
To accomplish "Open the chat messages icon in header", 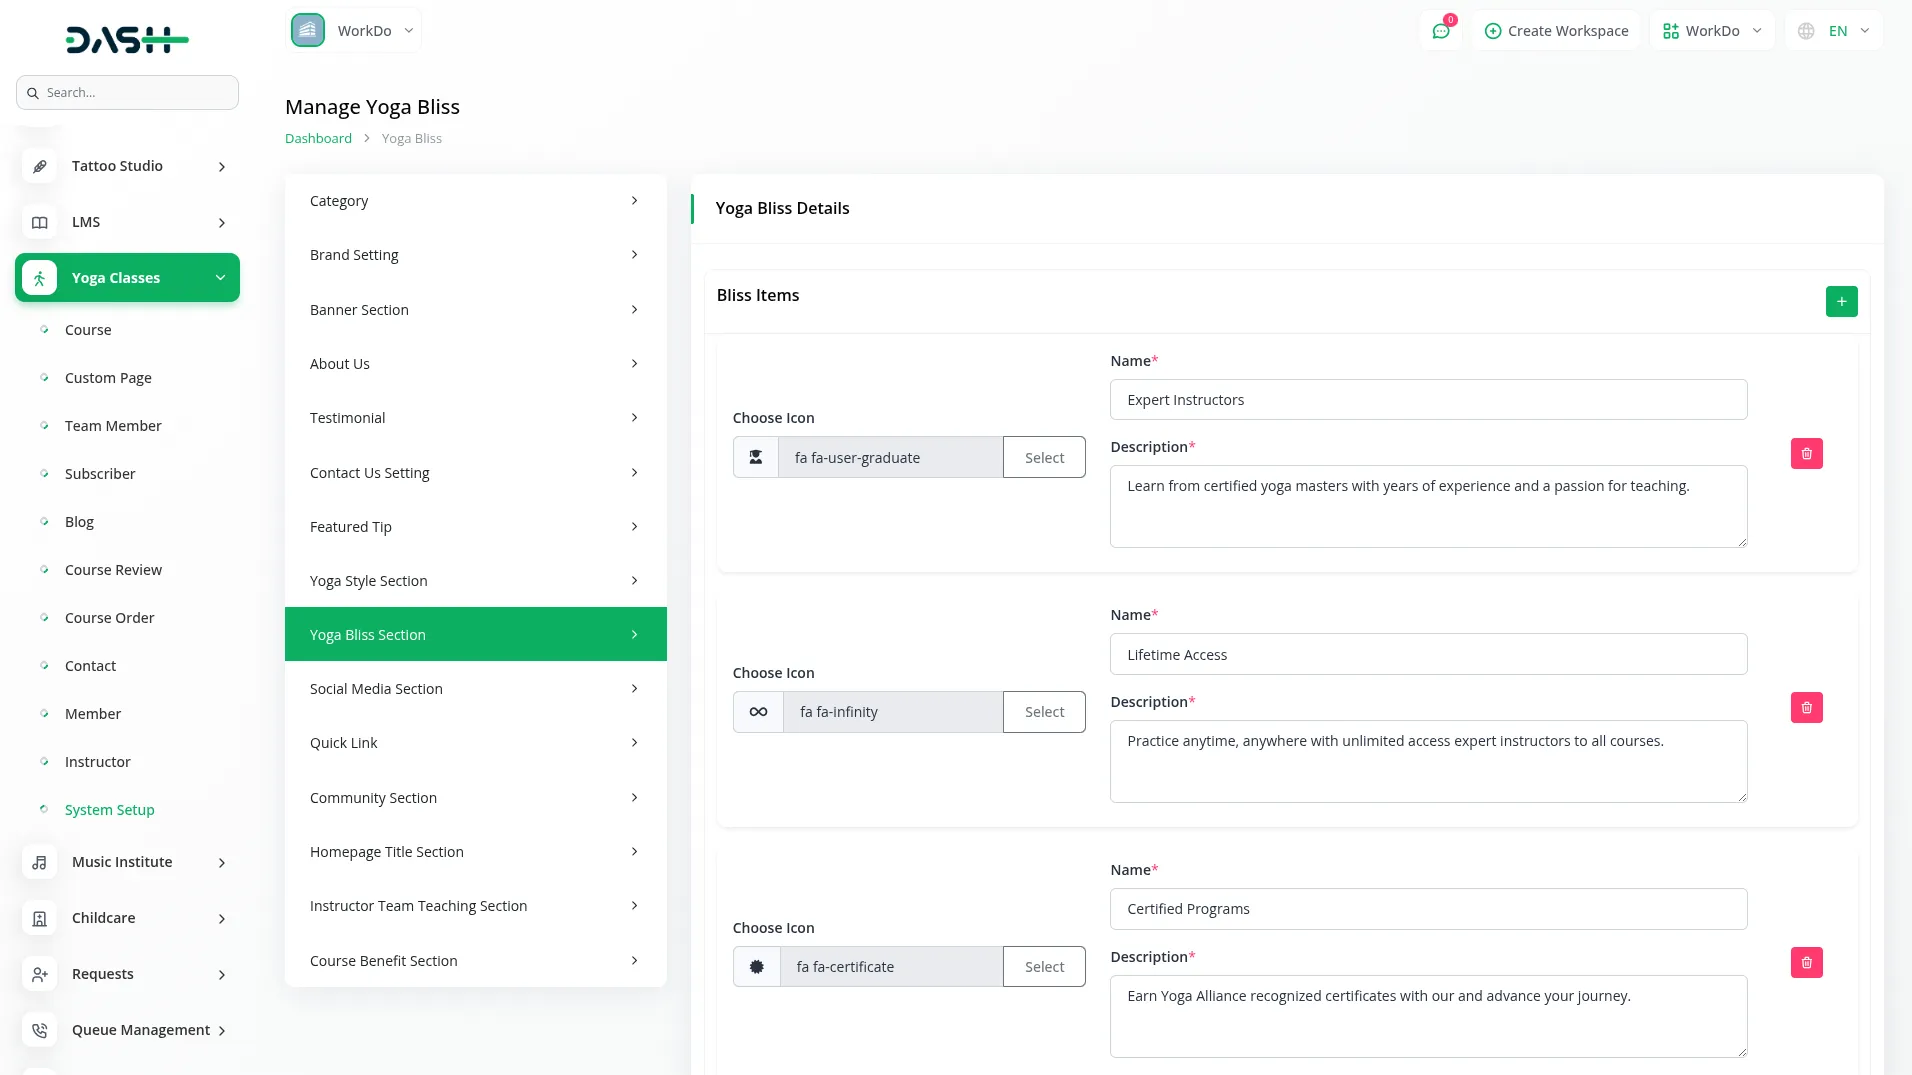I will pos(1440,31).
